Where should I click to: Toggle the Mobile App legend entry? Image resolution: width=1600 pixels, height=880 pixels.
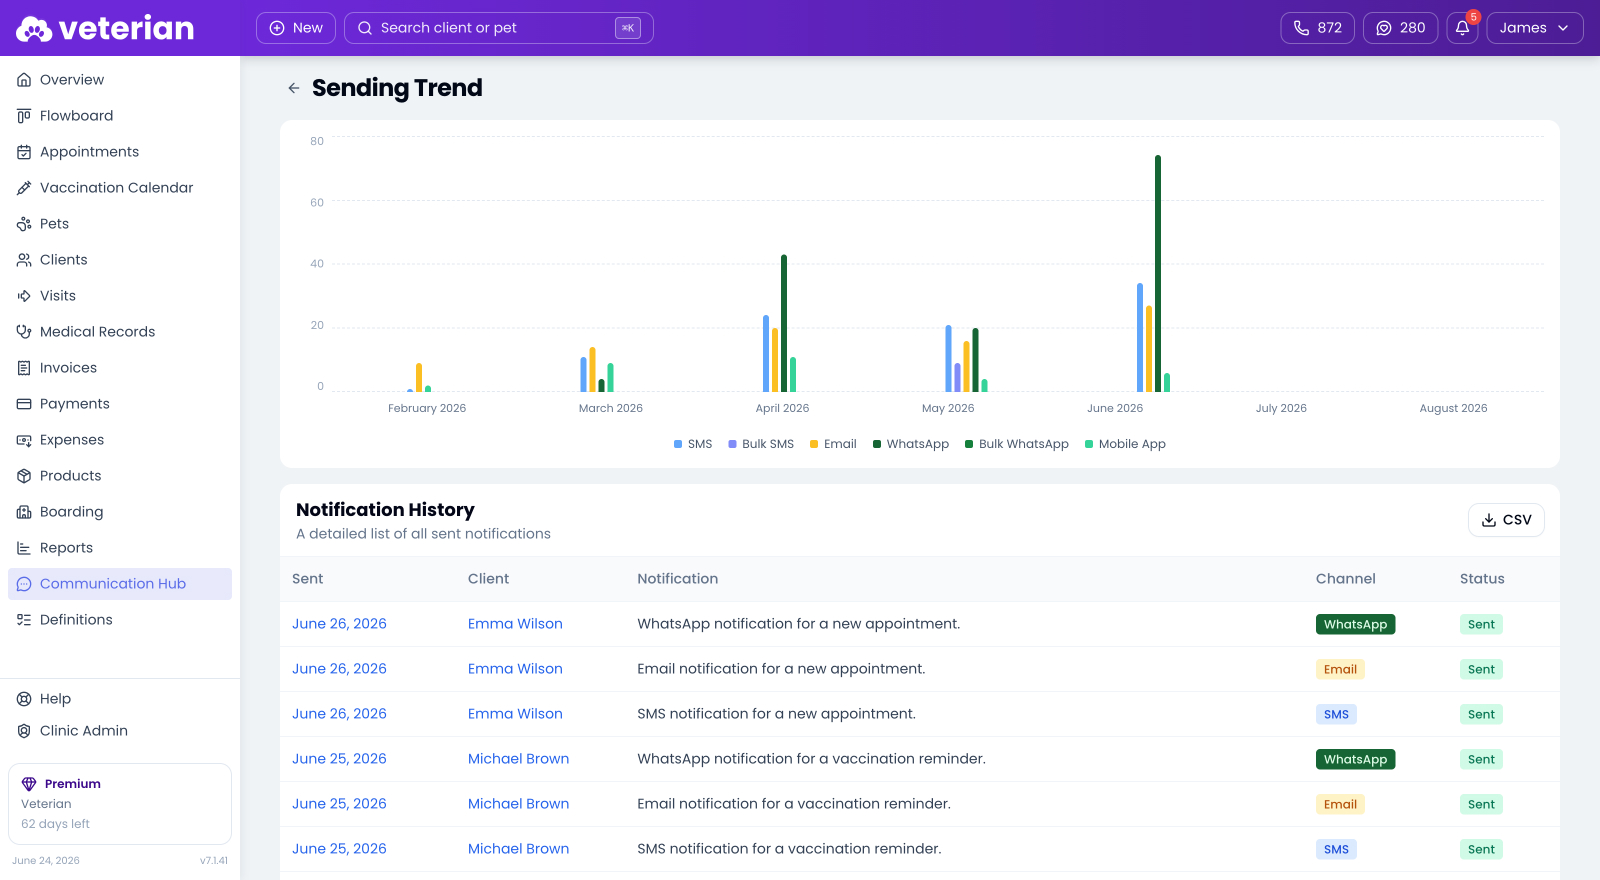click(1125, 444)
